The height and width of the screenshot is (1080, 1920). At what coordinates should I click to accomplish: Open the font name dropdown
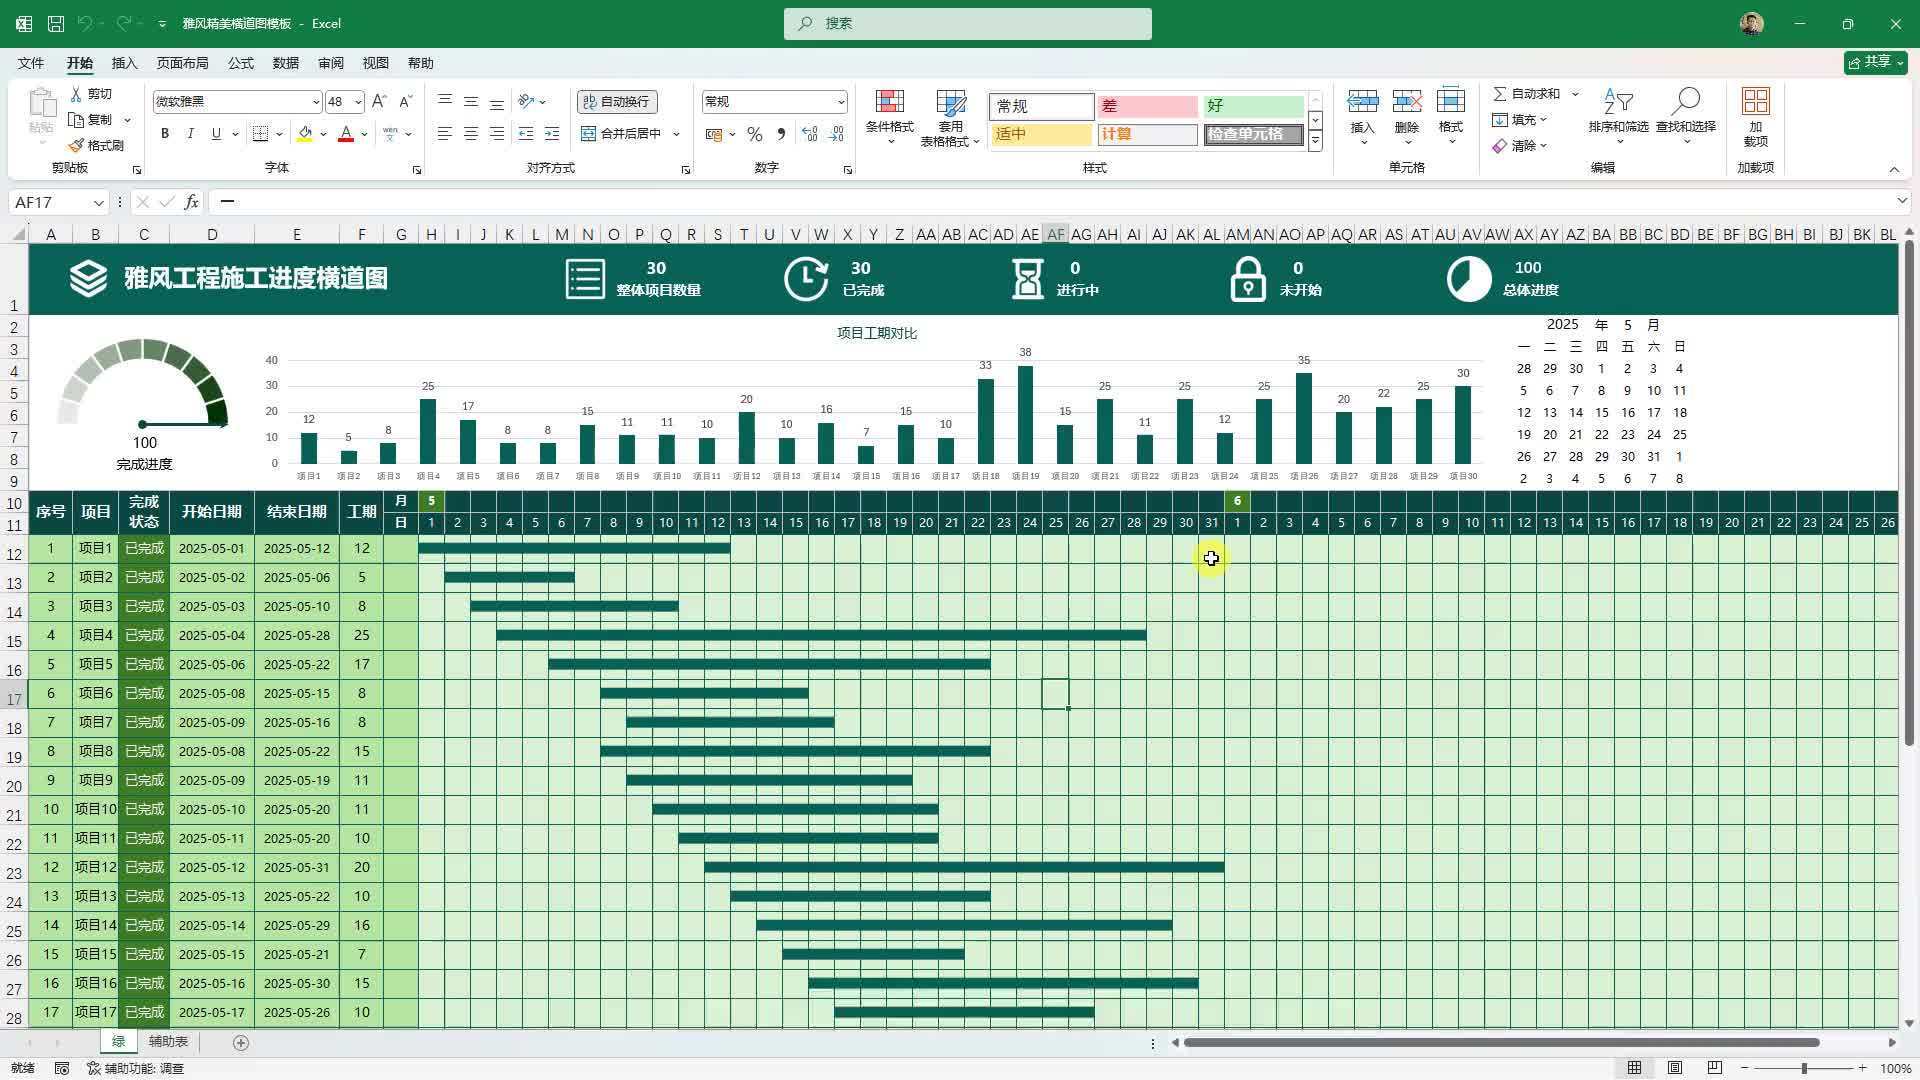(x=315, y=102)
